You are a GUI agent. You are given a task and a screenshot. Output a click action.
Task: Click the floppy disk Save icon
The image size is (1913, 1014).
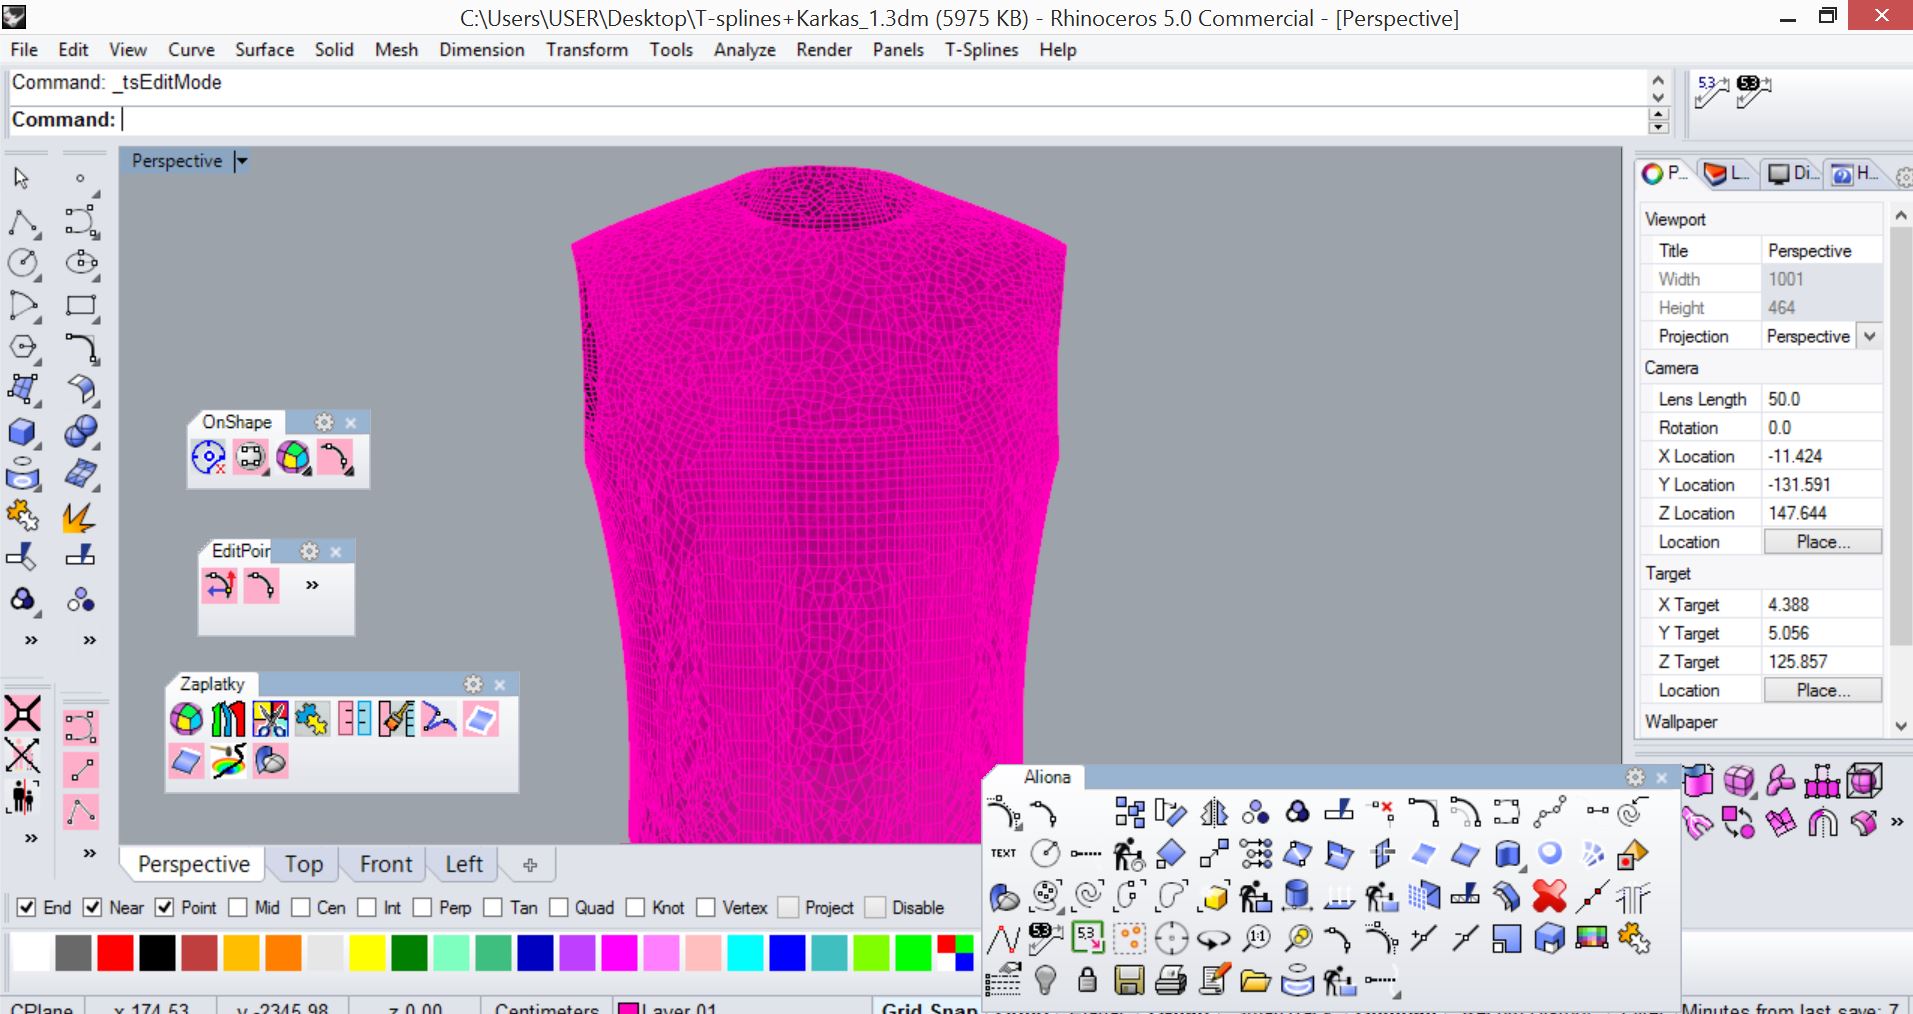(x=1129, y=981)
